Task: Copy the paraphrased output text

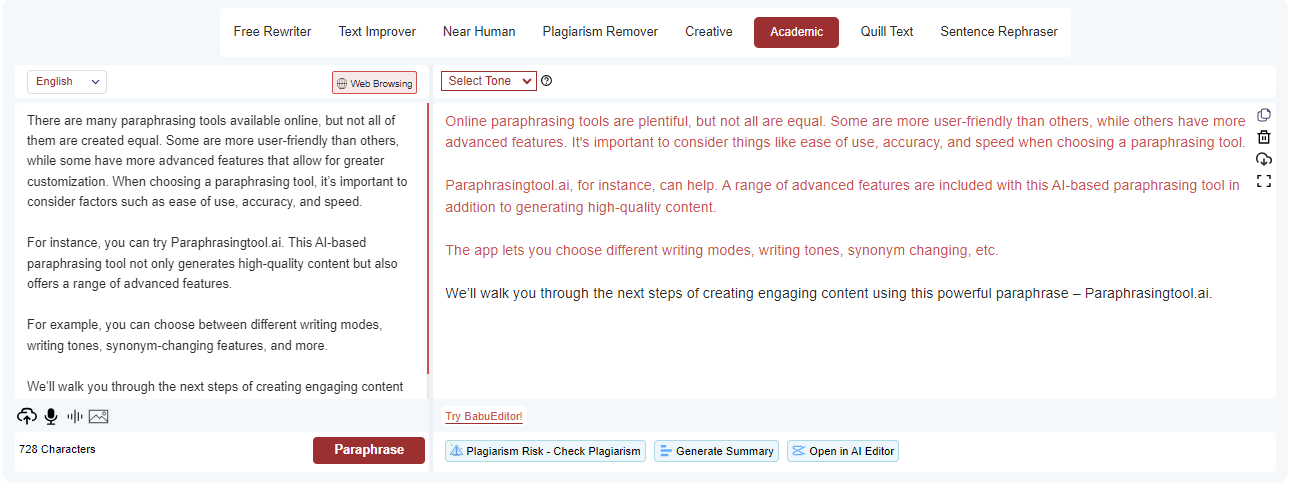Action: coord(1264,116)
